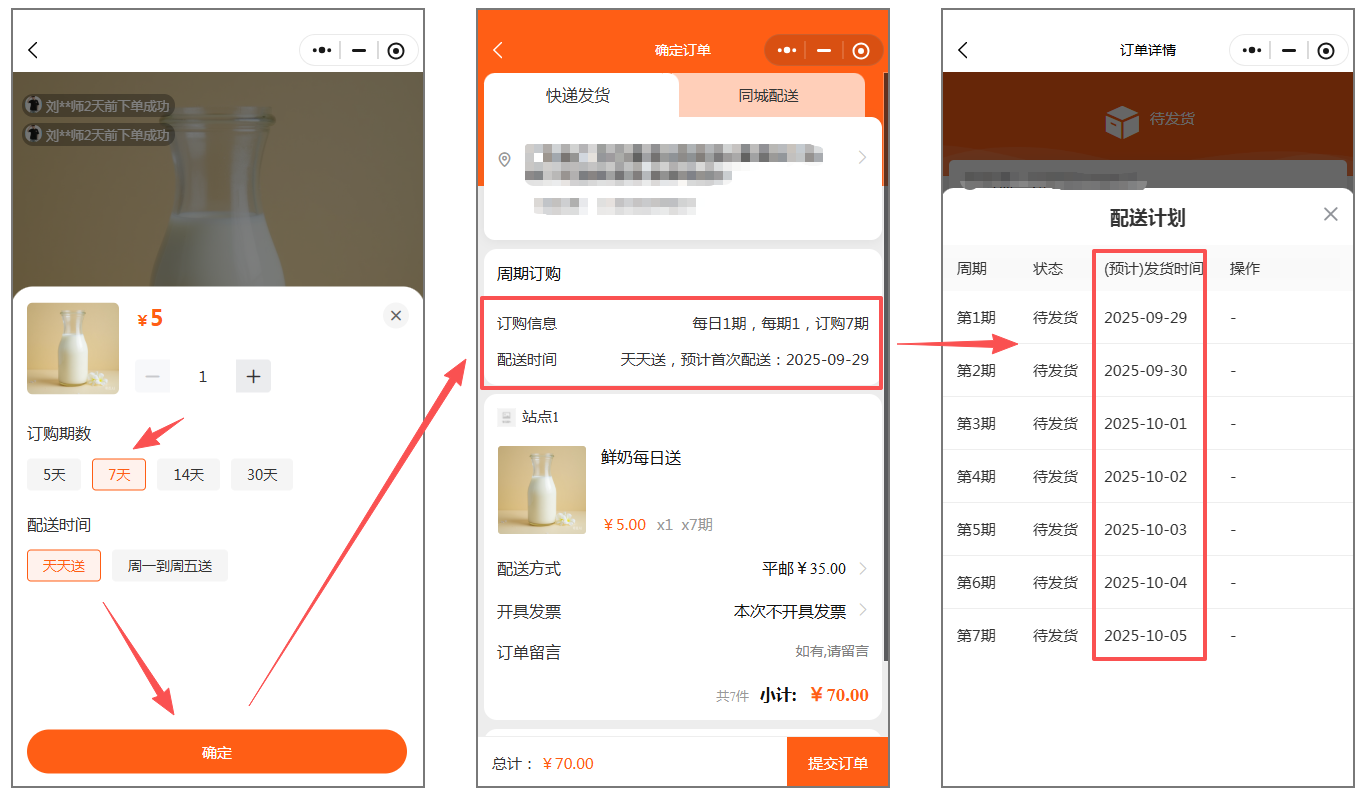The height and width of the screenshot is (792, 1364).
Task: Click the orange 确定 button
Action: (217, 752)
